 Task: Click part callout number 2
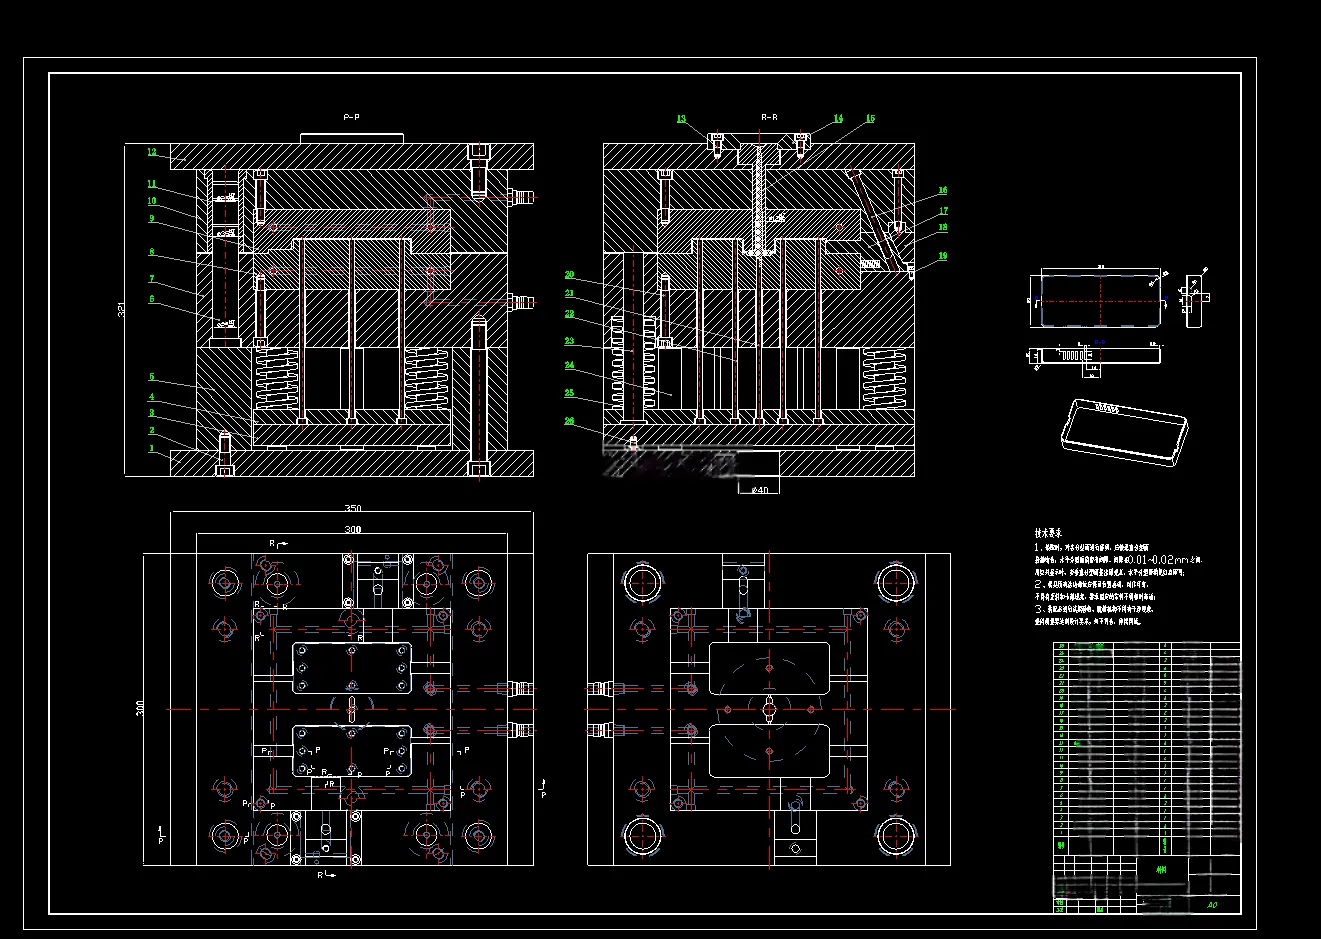[x=152, y=431]
